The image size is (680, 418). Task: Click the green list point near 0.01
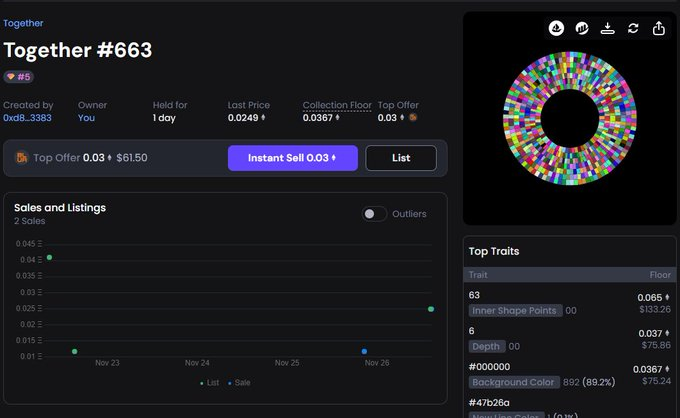pyautogui.click(x=75, y=351)
